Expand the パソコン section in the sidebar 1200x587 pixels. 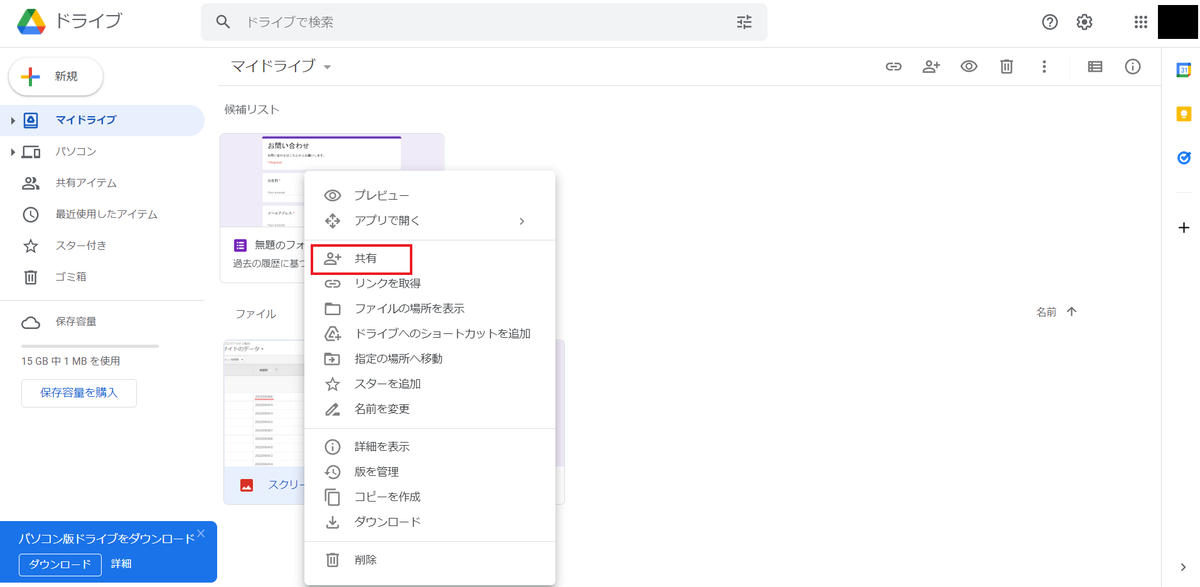(x=12, y=151)
